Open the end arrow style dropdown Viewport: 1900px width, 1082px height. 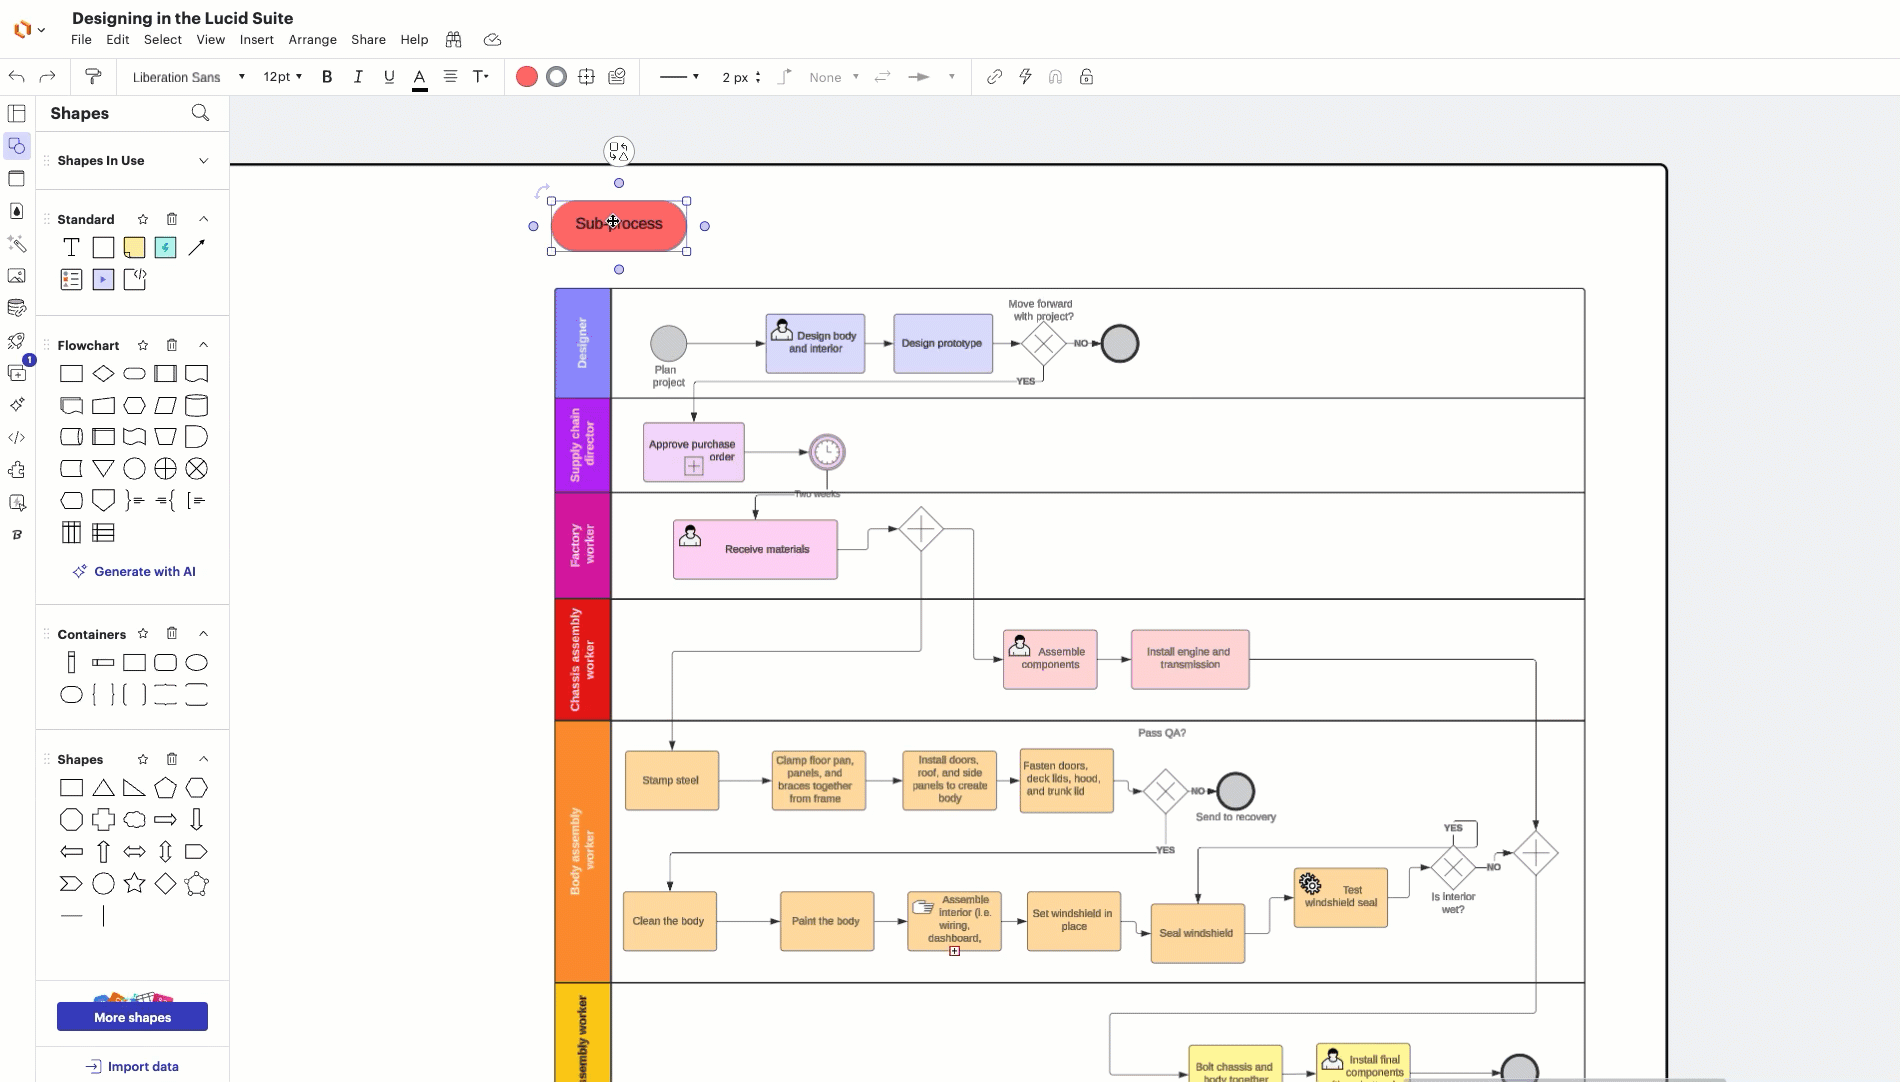click(931, 77)
